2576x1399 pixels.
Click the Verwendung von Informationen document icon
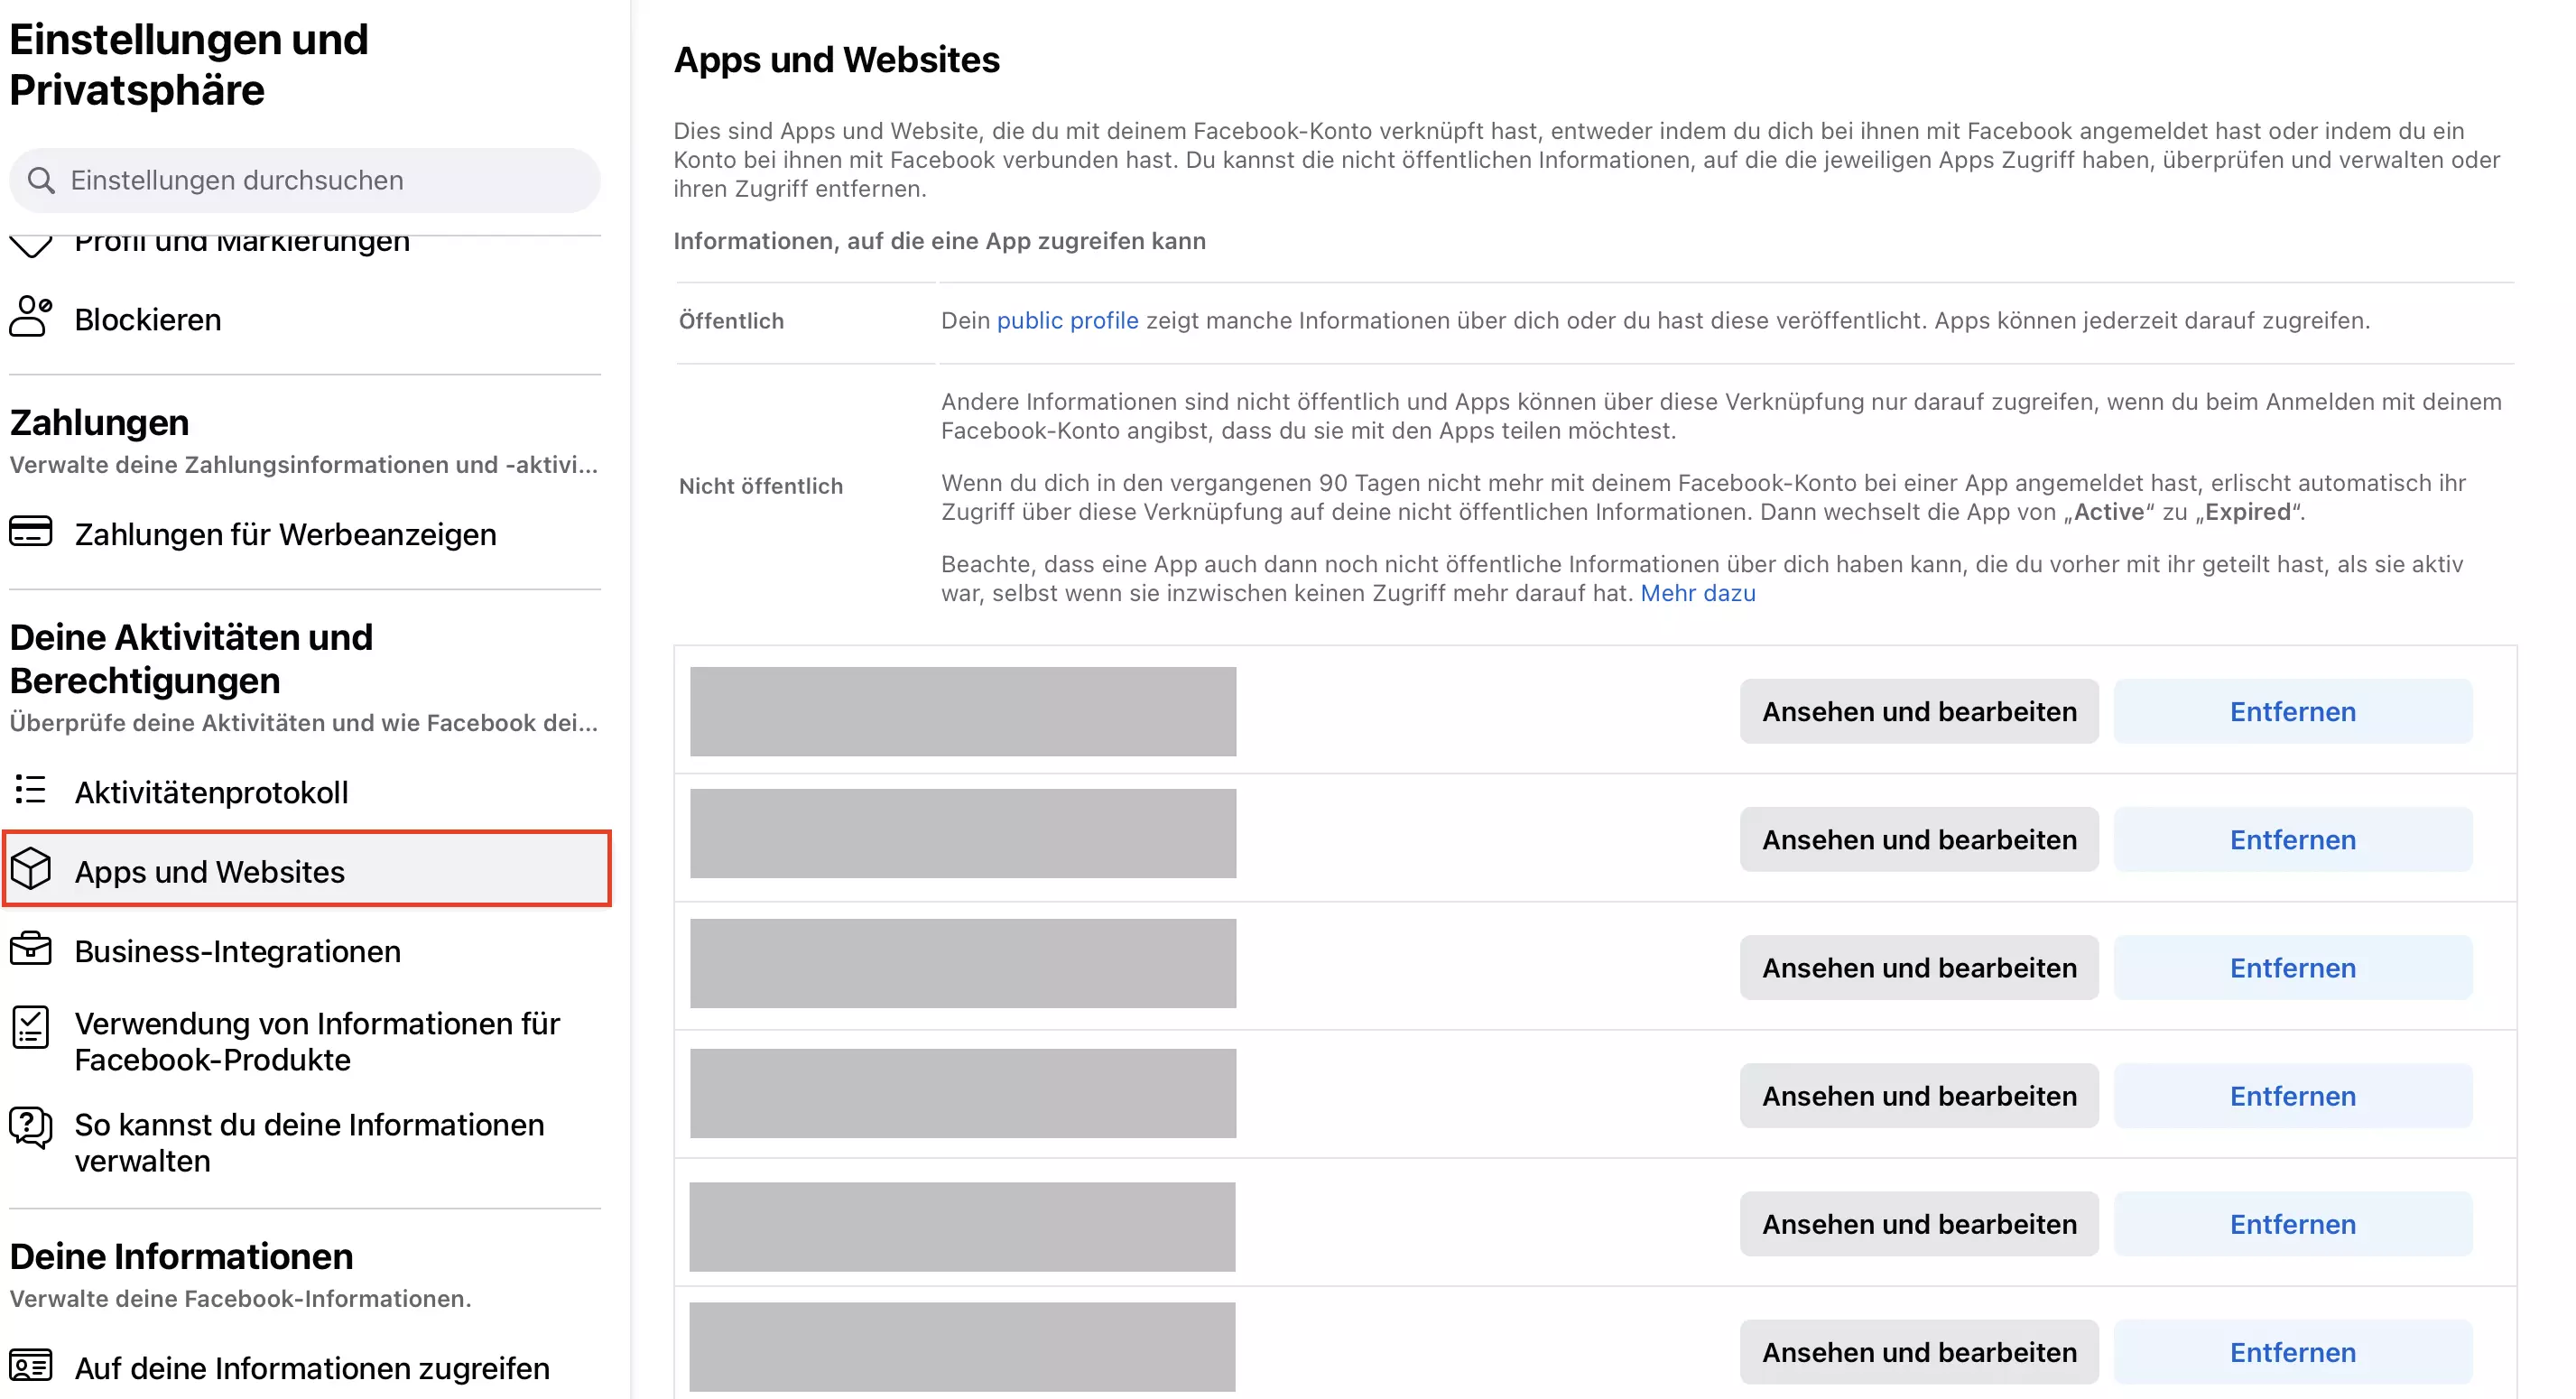31,1026
